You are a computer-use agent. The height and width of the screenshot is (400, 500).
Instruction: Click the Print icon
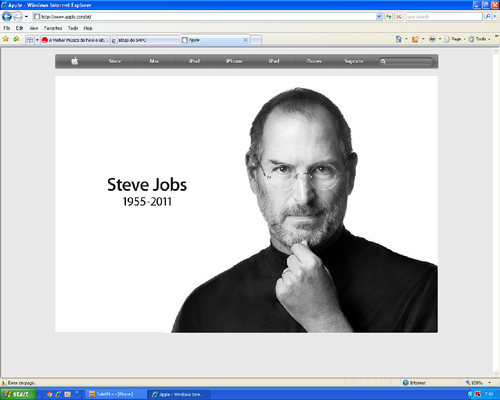click(432, 39)
